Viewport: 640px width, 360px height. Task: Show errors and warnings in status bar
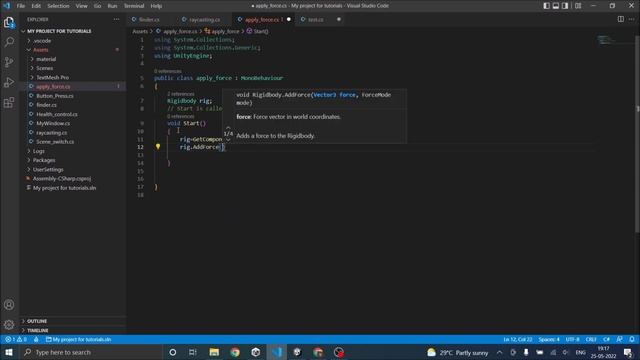[16, 339]
